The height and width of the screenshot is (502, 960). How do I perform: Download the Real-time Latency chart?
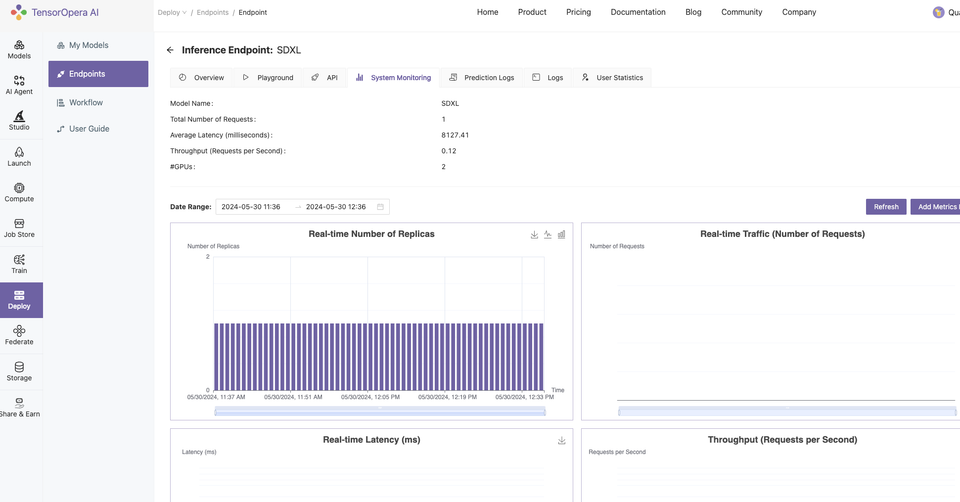point(561,441)
